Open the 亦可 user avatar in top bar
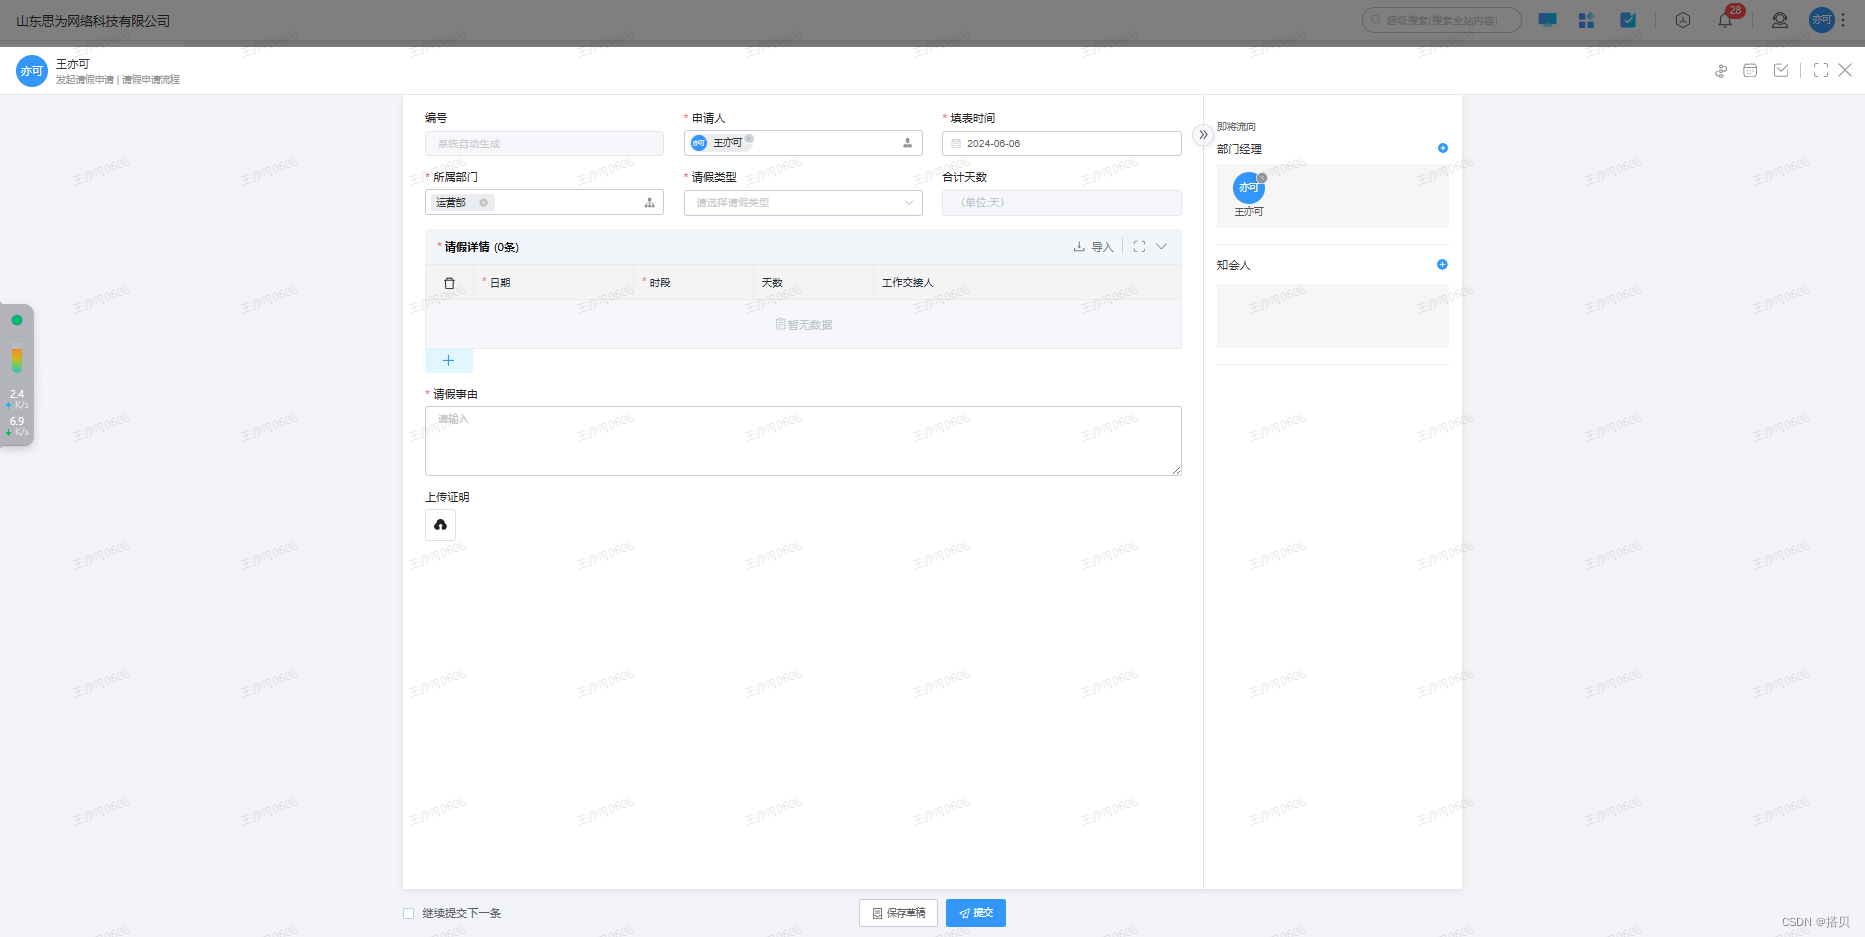Image resolution: width=1865 pixels, height=937 pixels. click(x=1821, y=20)
